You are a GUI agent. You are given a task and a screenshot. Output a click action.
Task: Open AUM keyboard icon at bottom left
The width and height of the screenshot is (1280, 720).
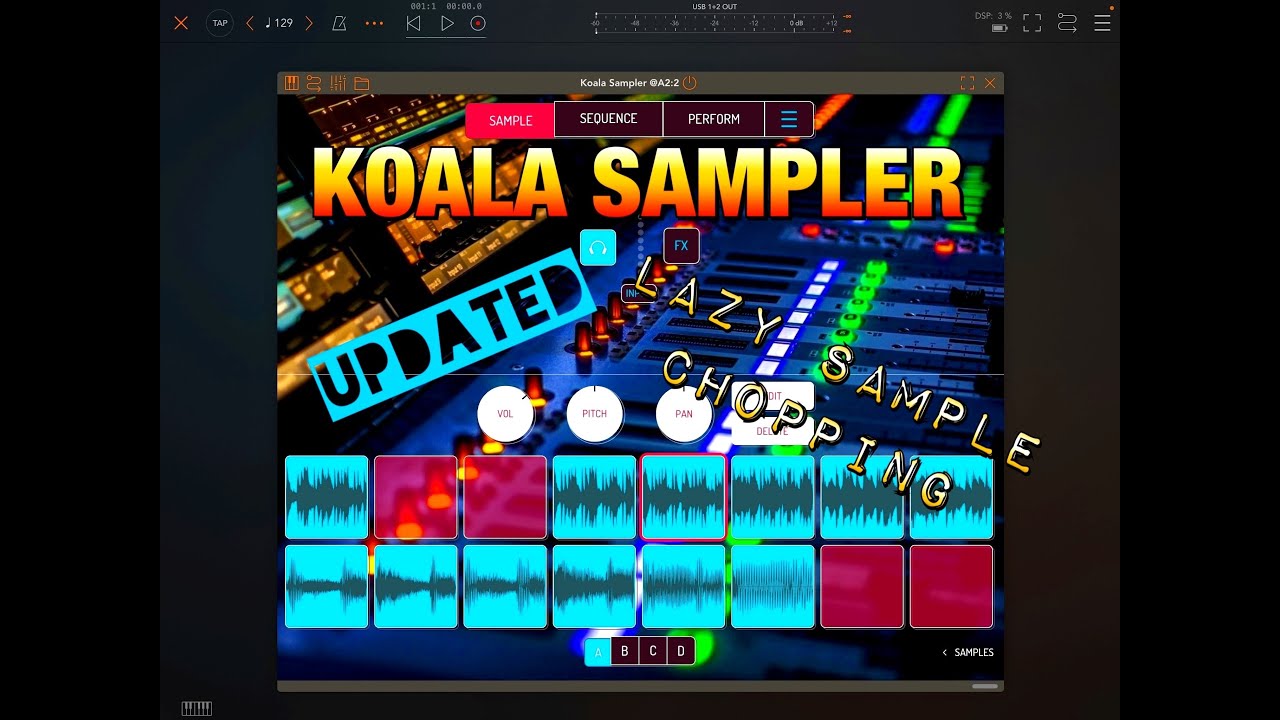(x=197, y=708)
